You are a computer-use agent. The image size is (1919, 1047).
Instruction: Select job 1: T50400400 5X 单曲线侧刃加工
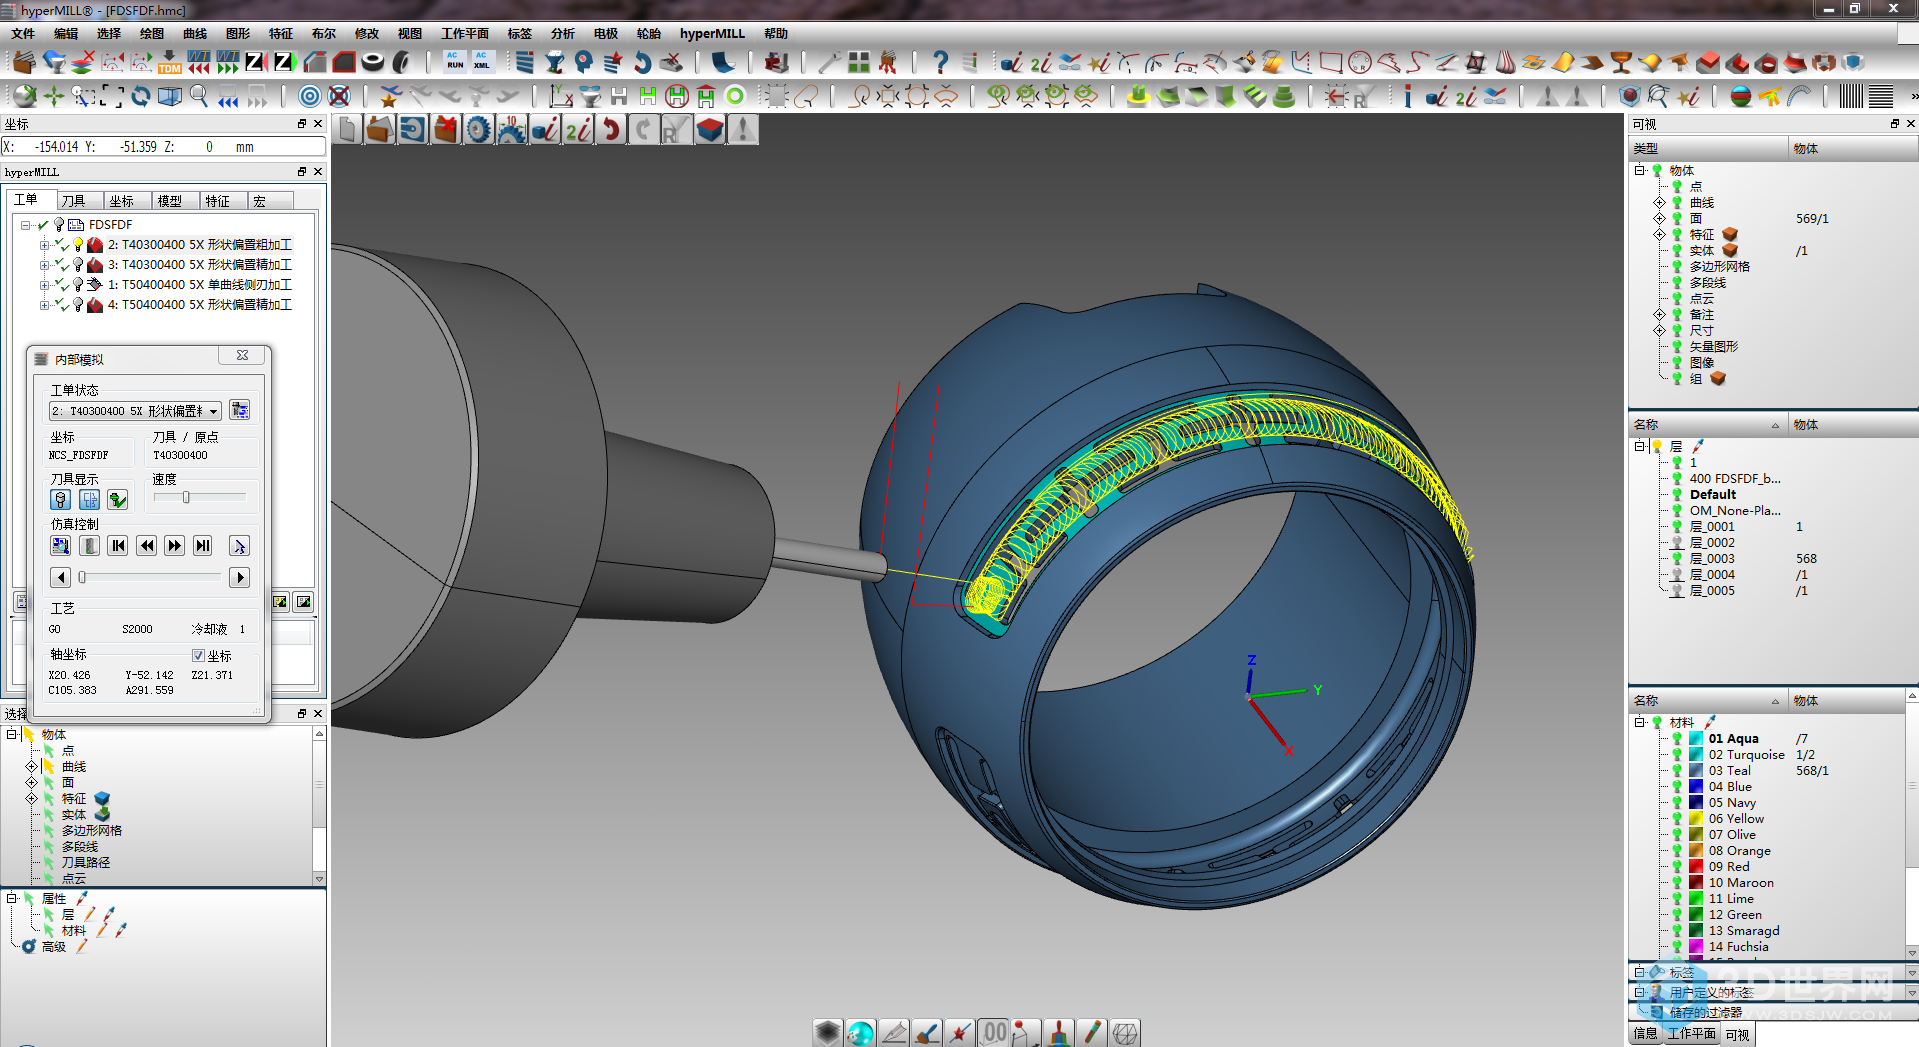tap(200, 285)
